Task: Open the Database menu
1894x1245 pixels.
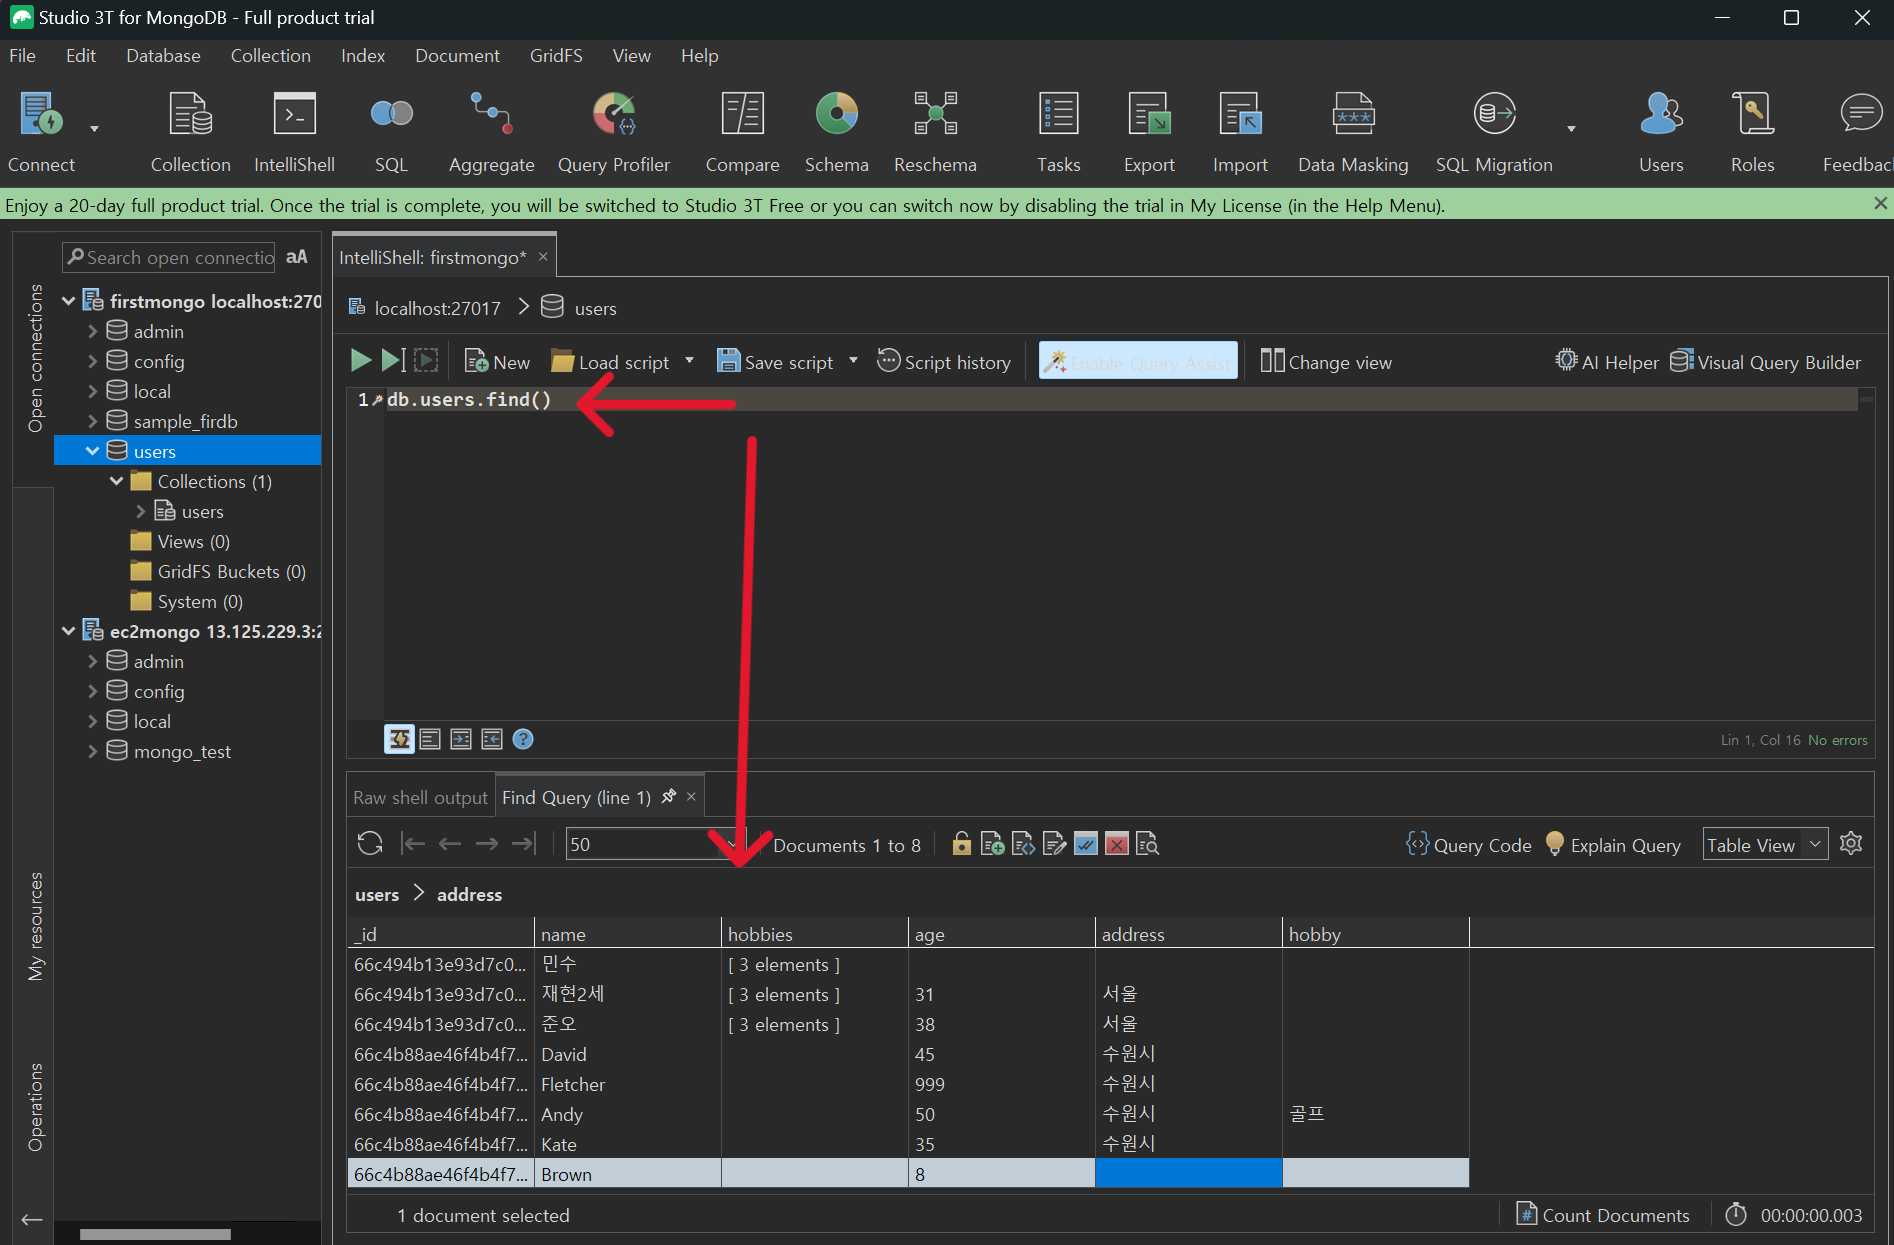Action: [x=163, y=56]
